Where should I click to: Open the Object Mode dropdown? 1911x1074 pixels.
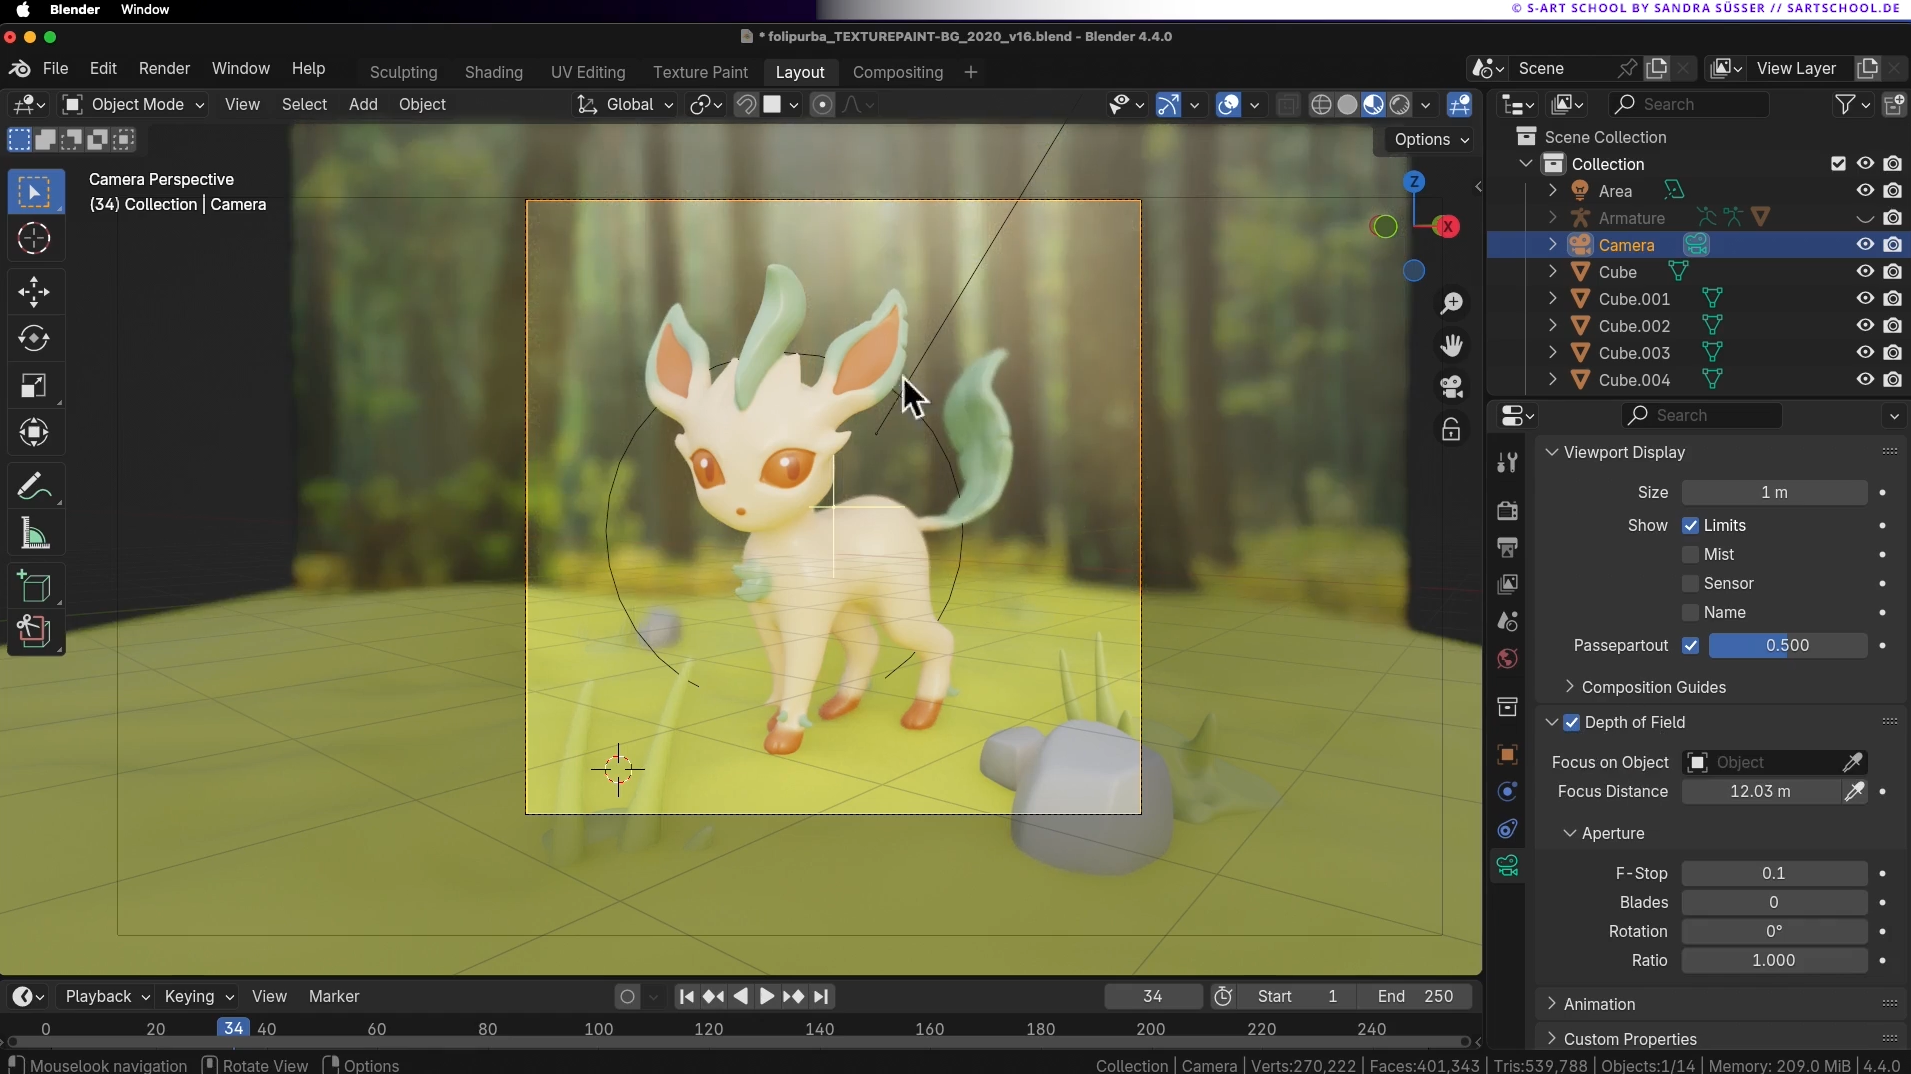tap(134, 104)
